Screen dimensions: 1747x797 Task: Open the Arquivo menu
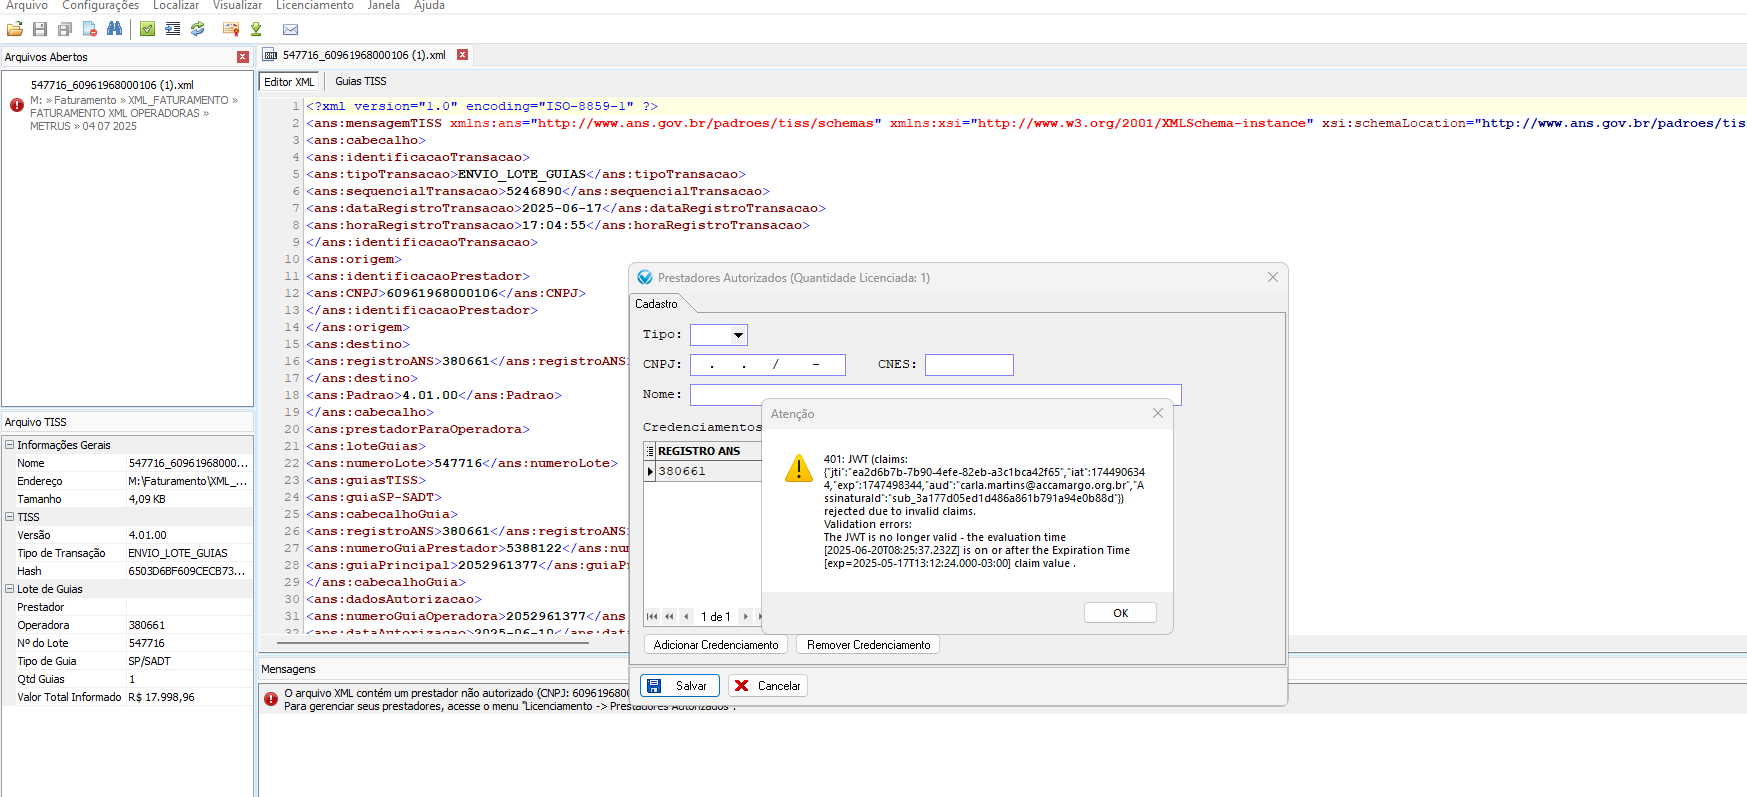27,6
